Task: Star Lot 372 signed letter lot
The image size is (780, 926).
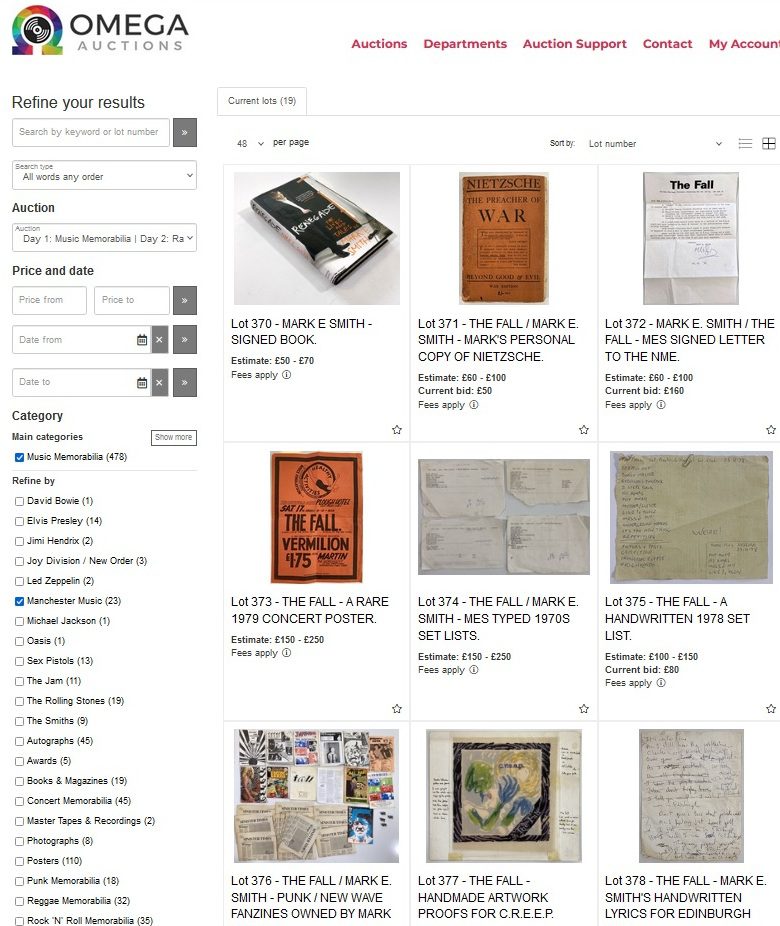Action: pos(771,430)
